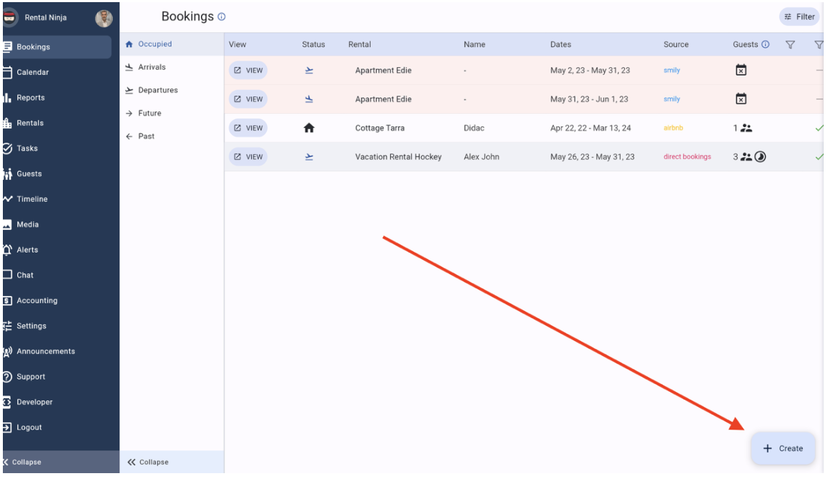The height and width of the screenshot is (481, 828).
Task: Click the Chat bubble icon
Action: 7,275
